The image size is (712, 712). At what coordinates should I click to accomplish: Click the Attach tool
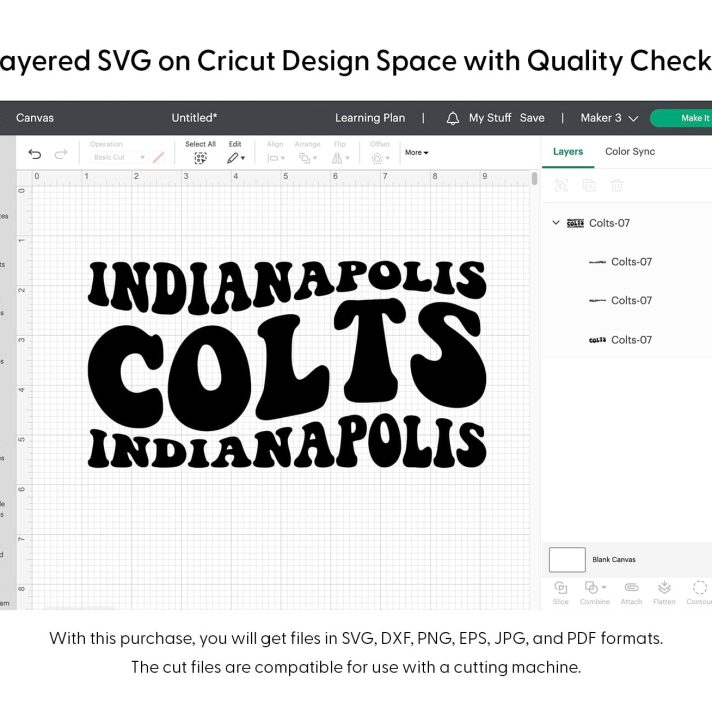click(x=631, y=592)
